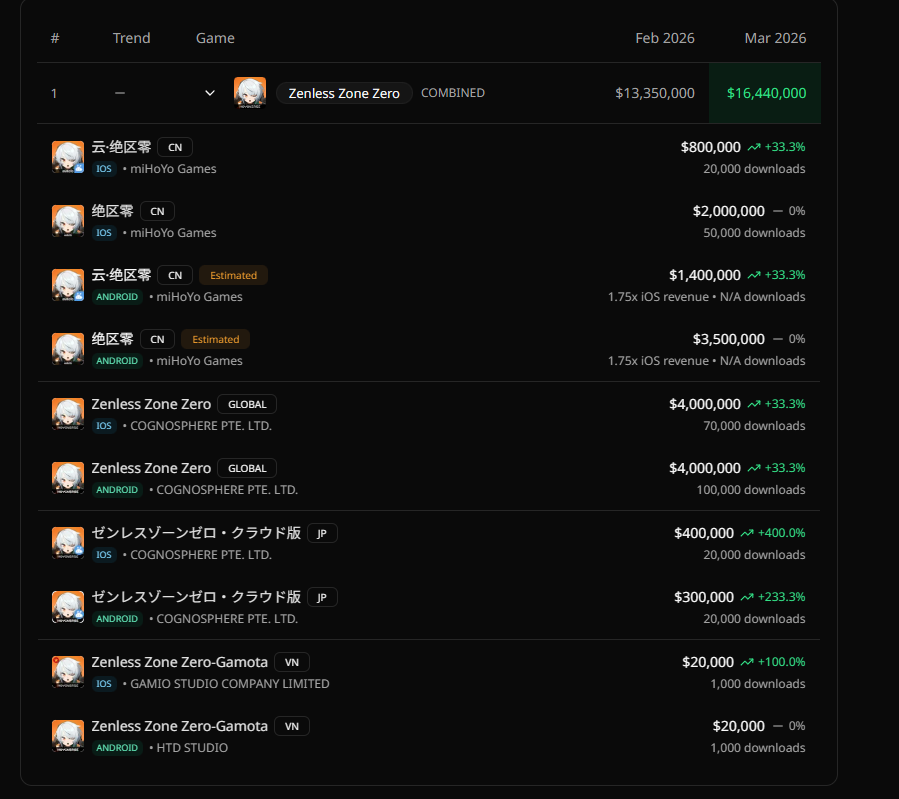Click the Game column header
Image resolution: width=899 pixels, height=799 pixels.
coord(215,38)
